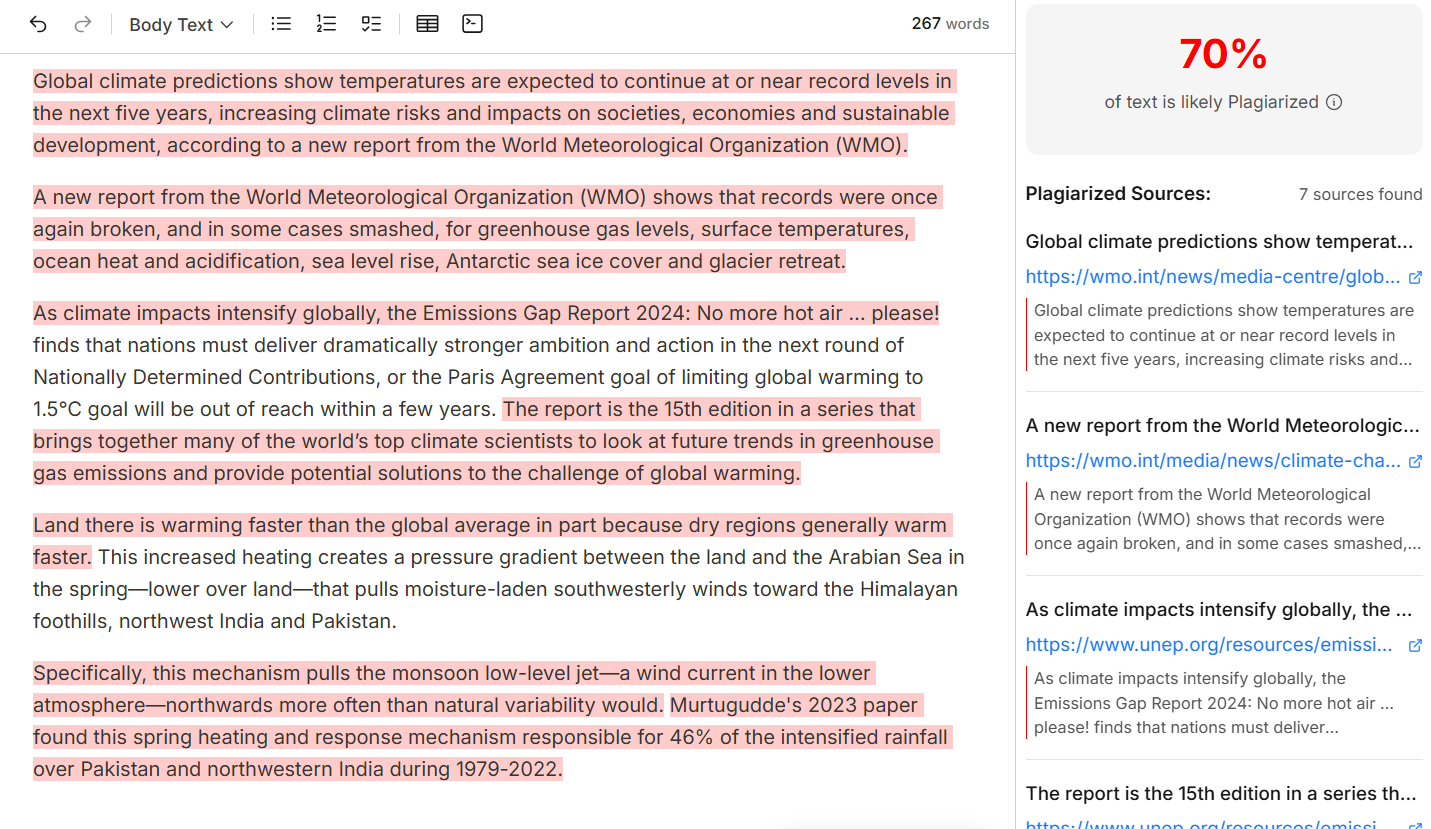Insert a bulleted list

coord(281,24)
